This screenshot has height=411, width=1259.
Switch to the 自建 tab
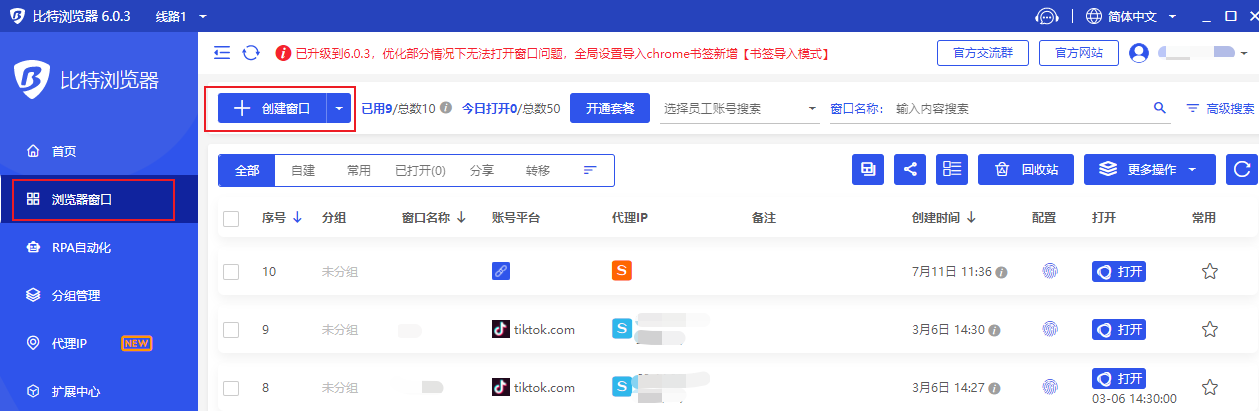pyautogui.click(x=303, y=171)
